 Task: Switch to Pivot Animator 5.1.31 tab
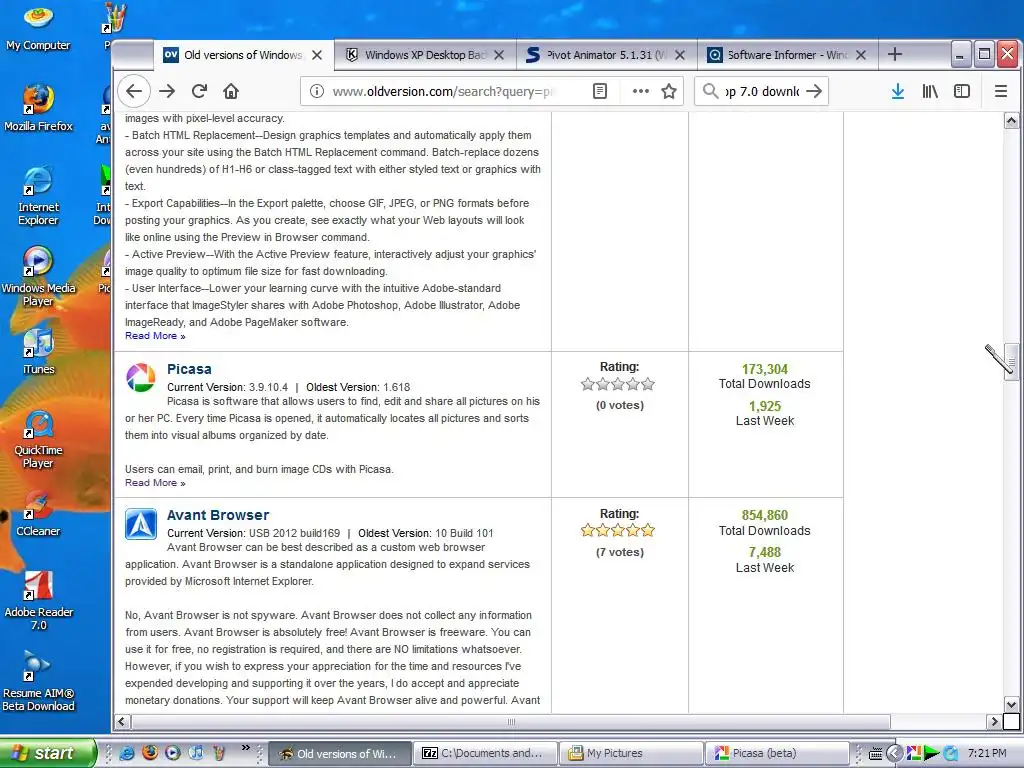click(x=606, y=55)
